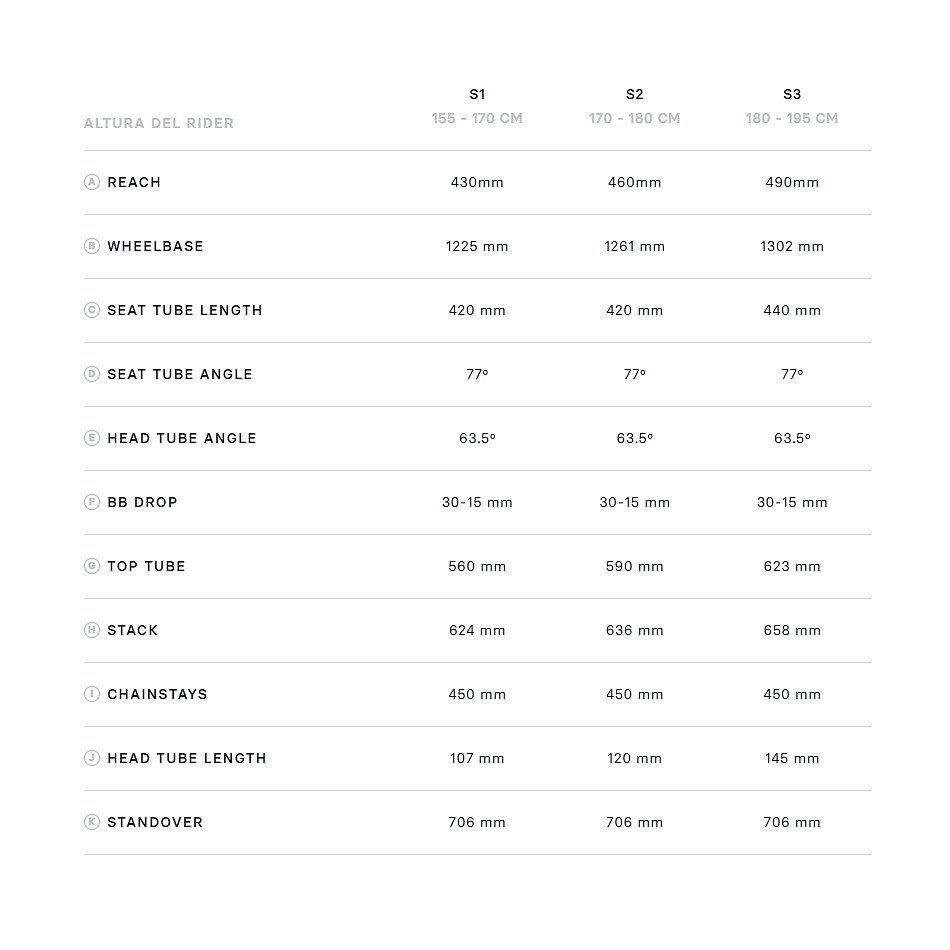Select the S1 size column header
The width and height of the screenshot is (950, 950).
[477, 94]
